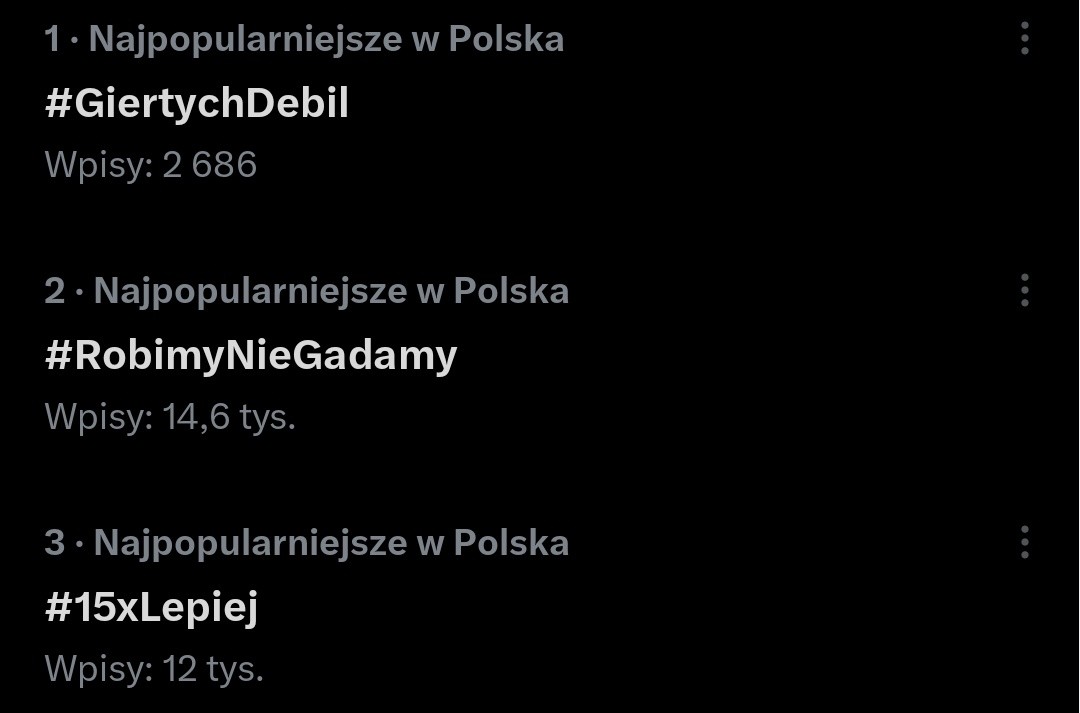Select the first 'Najpopularniejsze w Polska' label
The width and height of the screenshot is (1080, 713).
(326, 39)
